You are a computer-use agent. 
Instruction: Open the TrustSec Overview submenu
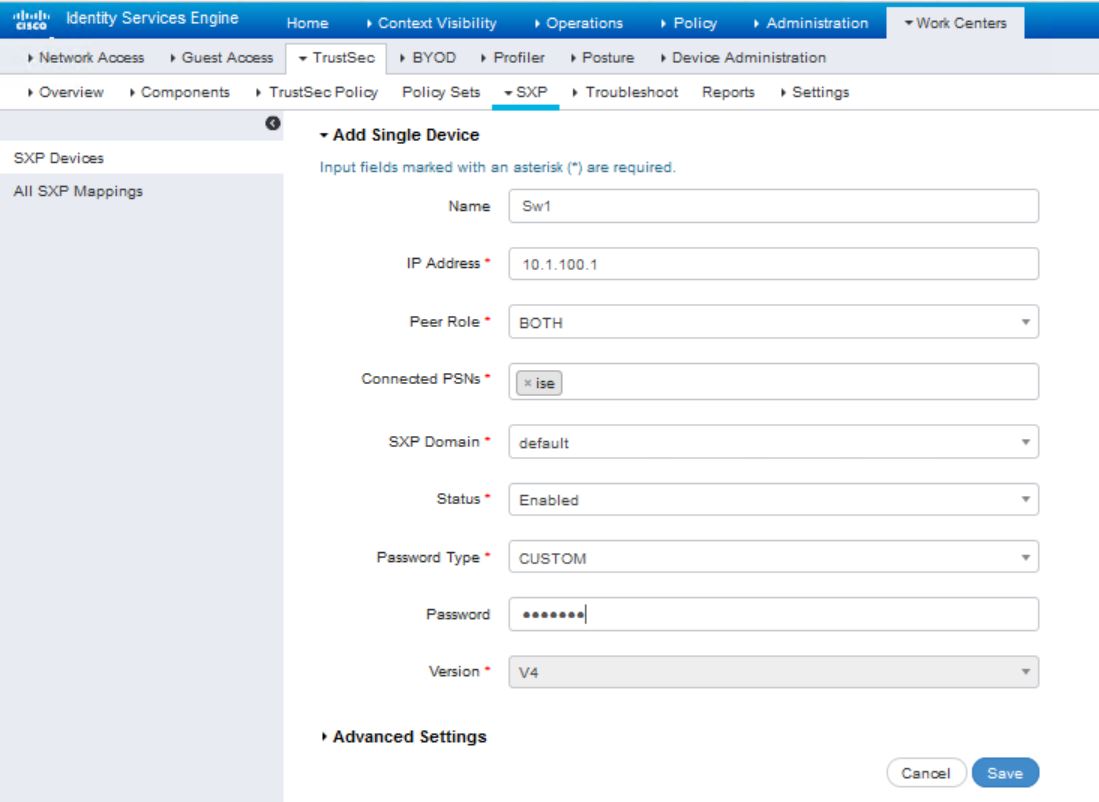65,92
